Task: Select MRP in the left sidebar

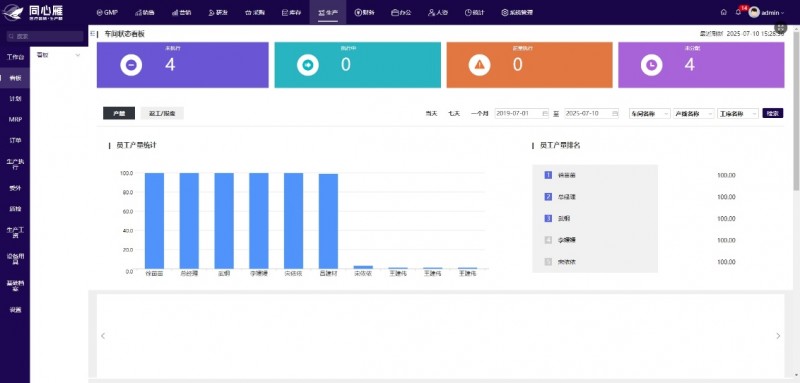Action: point(15,119)
